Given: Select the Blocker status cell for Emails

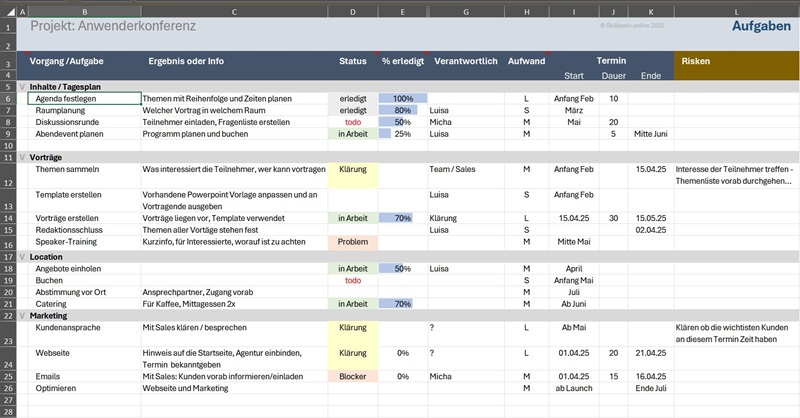Looking at the screenshot, I should 353,376.
